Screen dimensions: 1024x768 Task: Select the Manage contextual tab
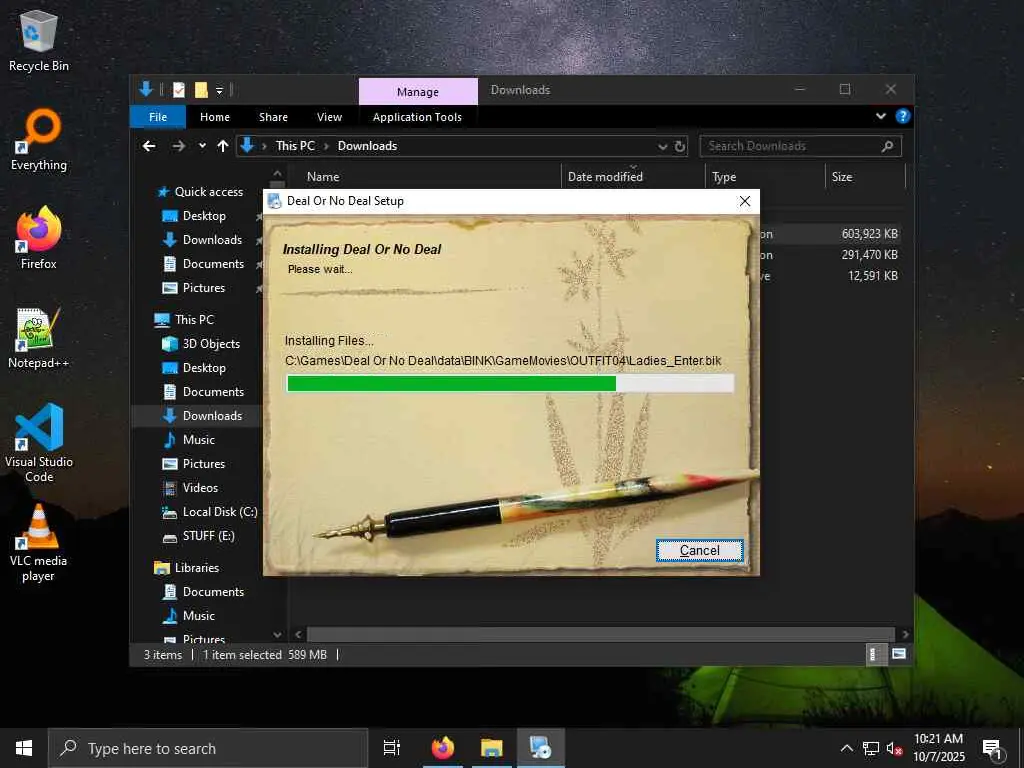pyautogui.click(x=418, y=91)
